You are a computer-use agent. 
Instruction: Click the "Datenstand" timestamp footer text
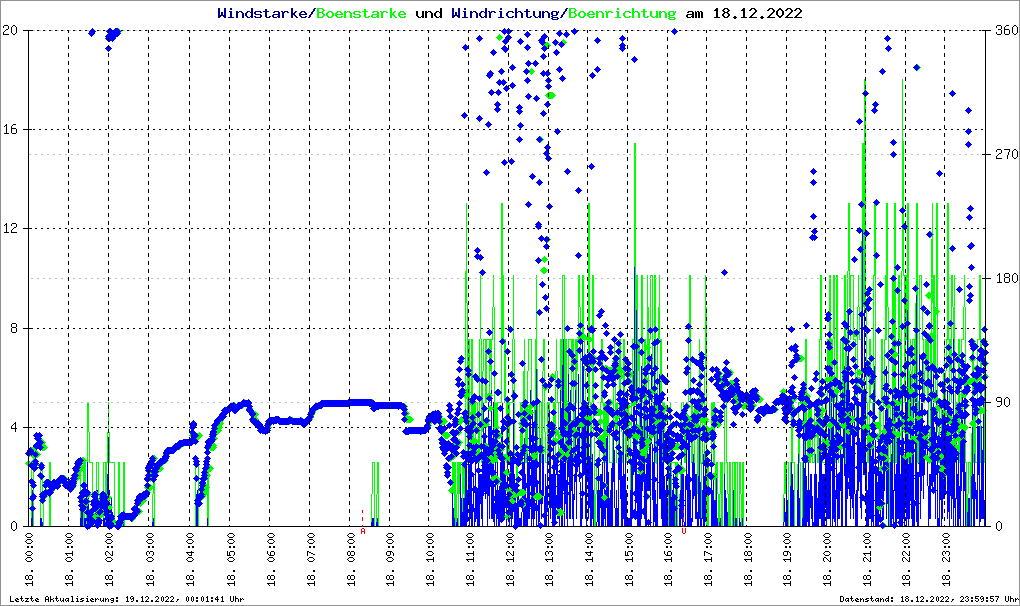pos(928,599)
